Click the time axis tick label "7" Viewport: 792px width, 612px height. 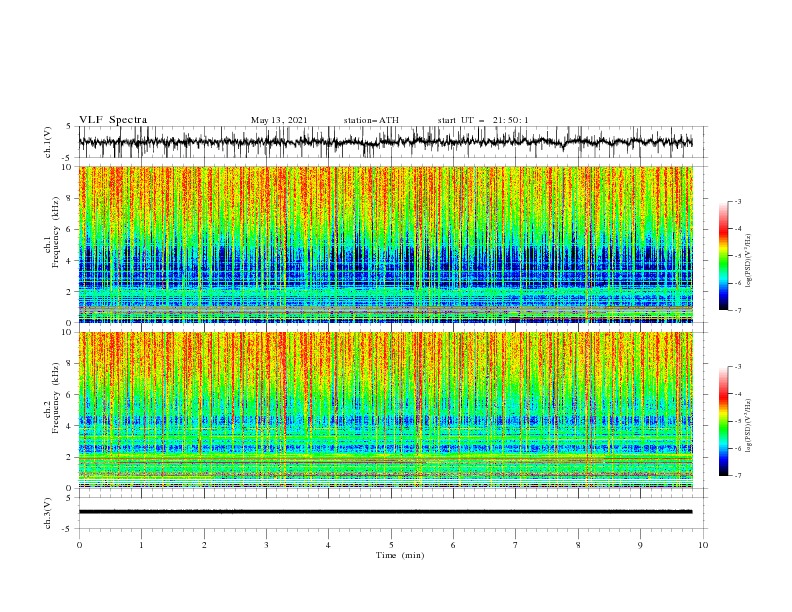click(516, 545)
